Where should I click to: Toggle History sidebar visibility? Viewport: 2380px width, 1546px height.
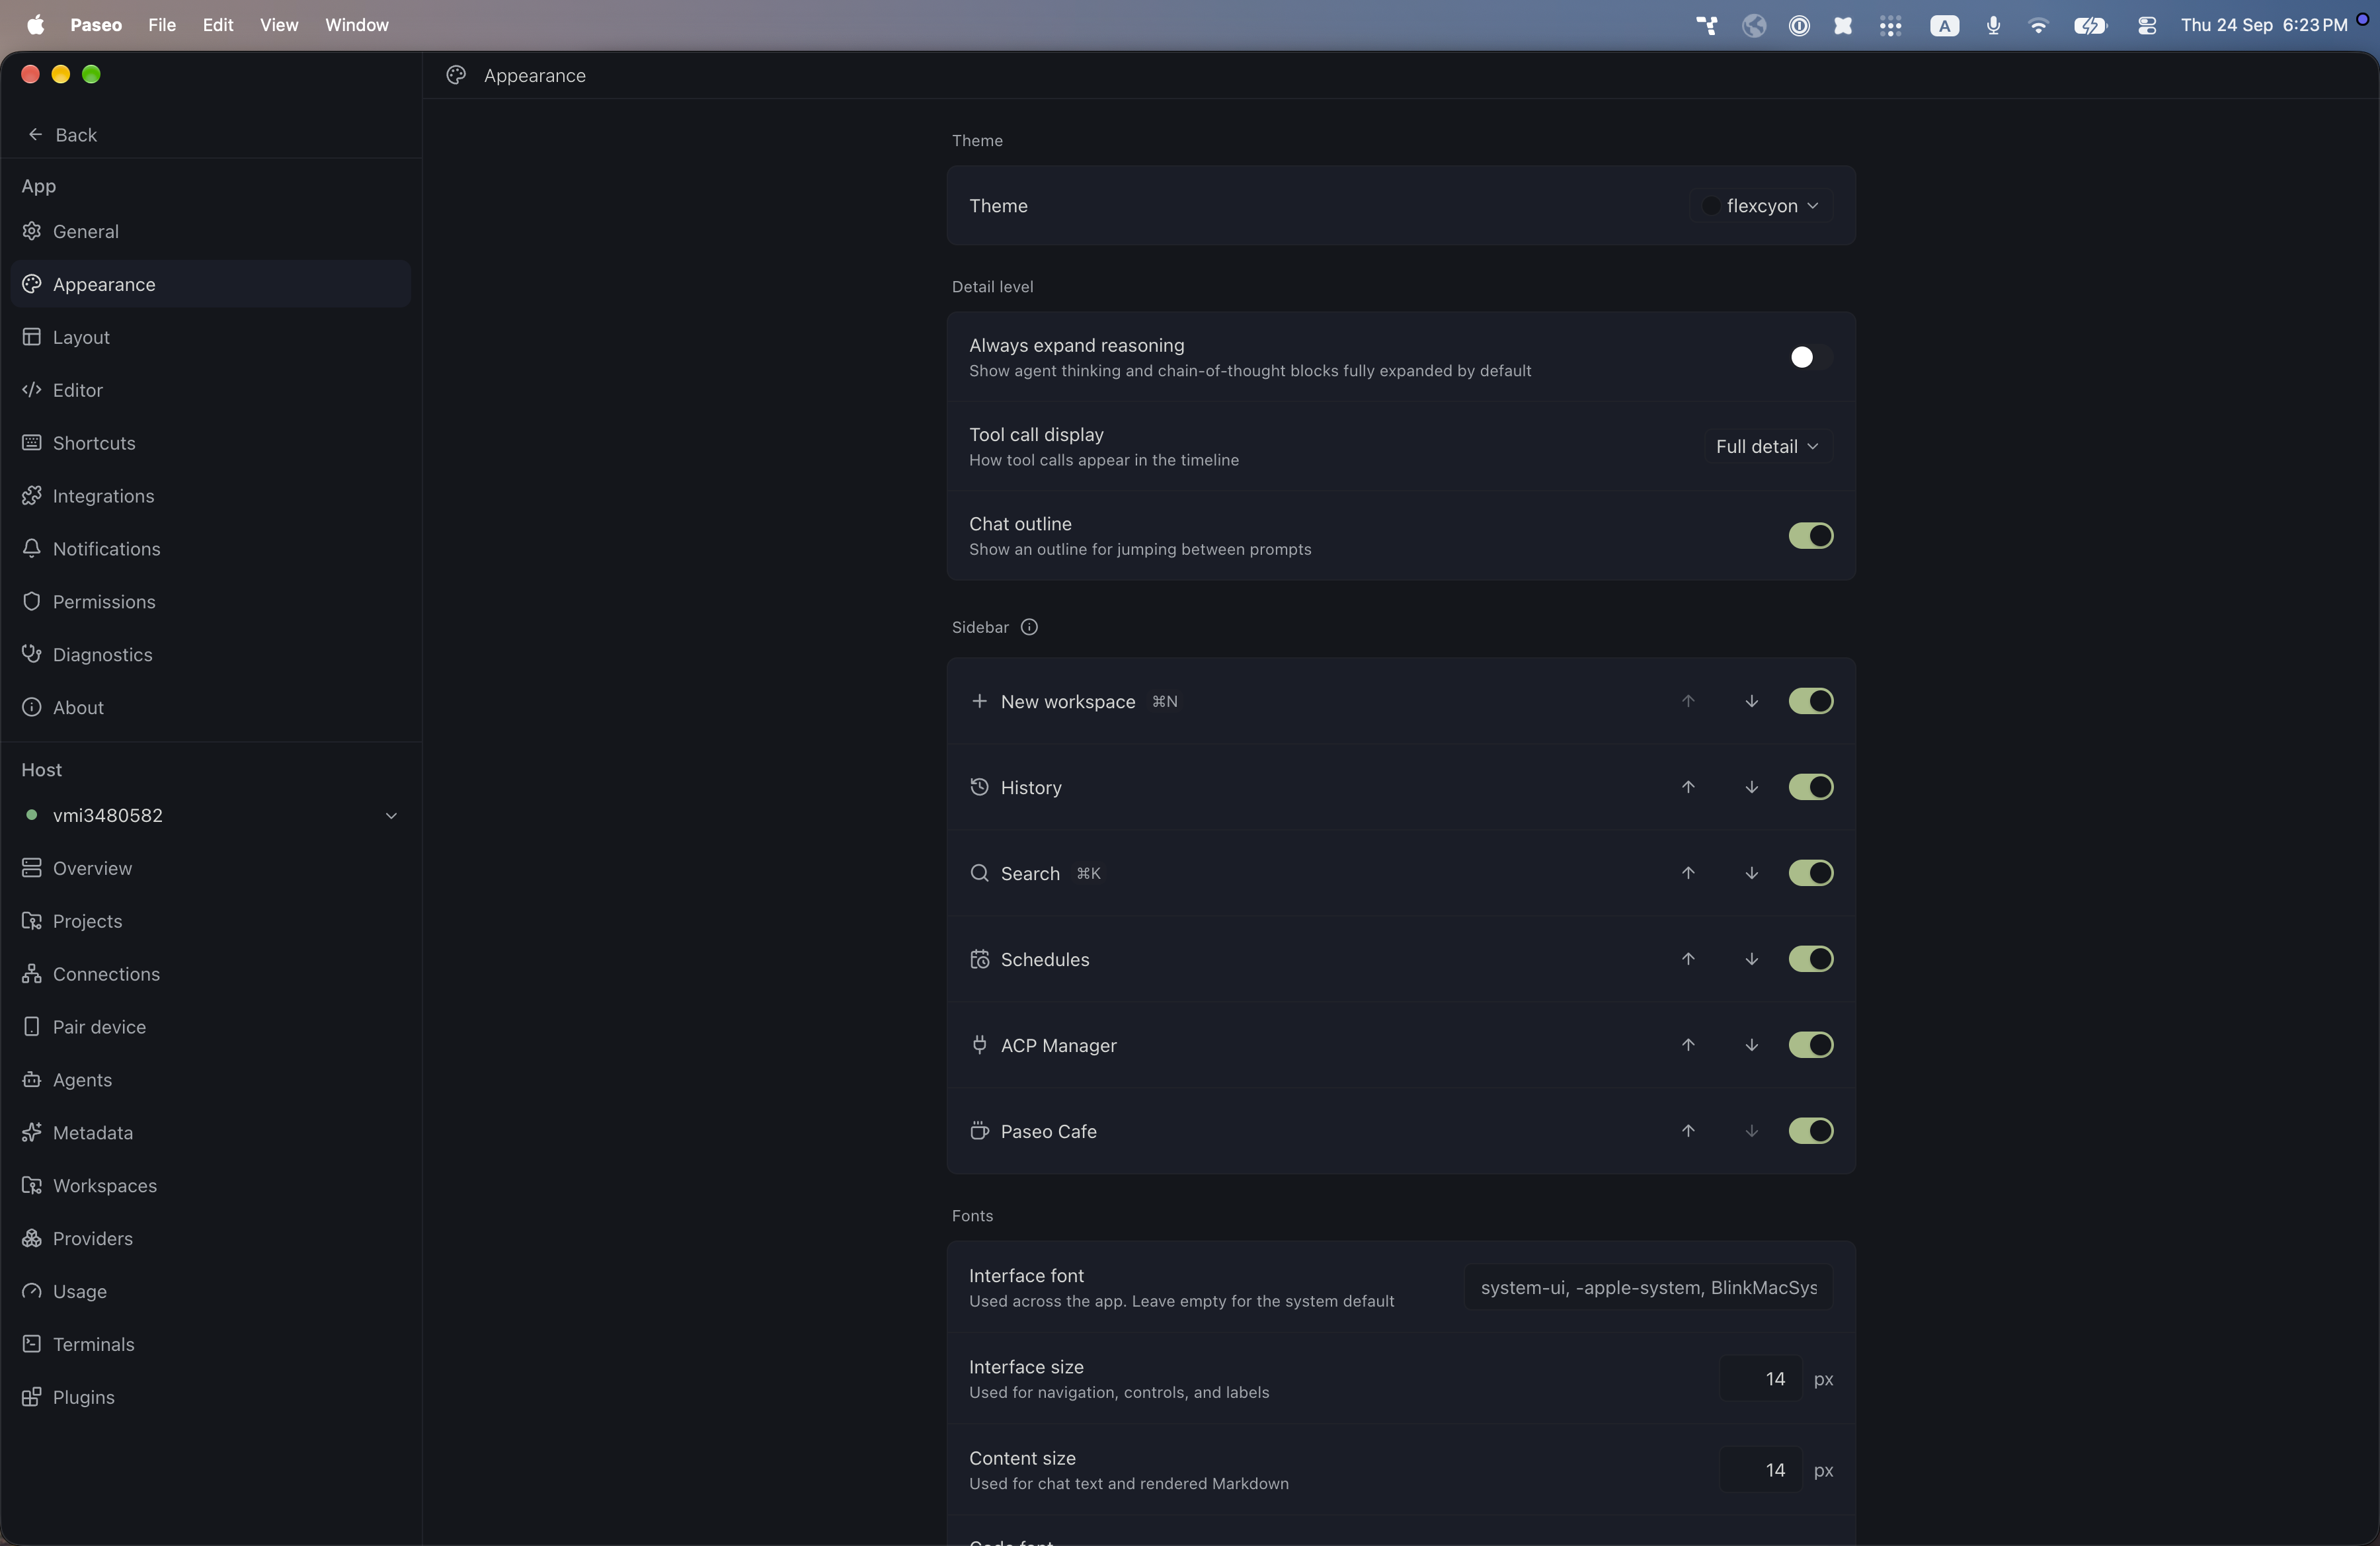[x=1810, y=787]
